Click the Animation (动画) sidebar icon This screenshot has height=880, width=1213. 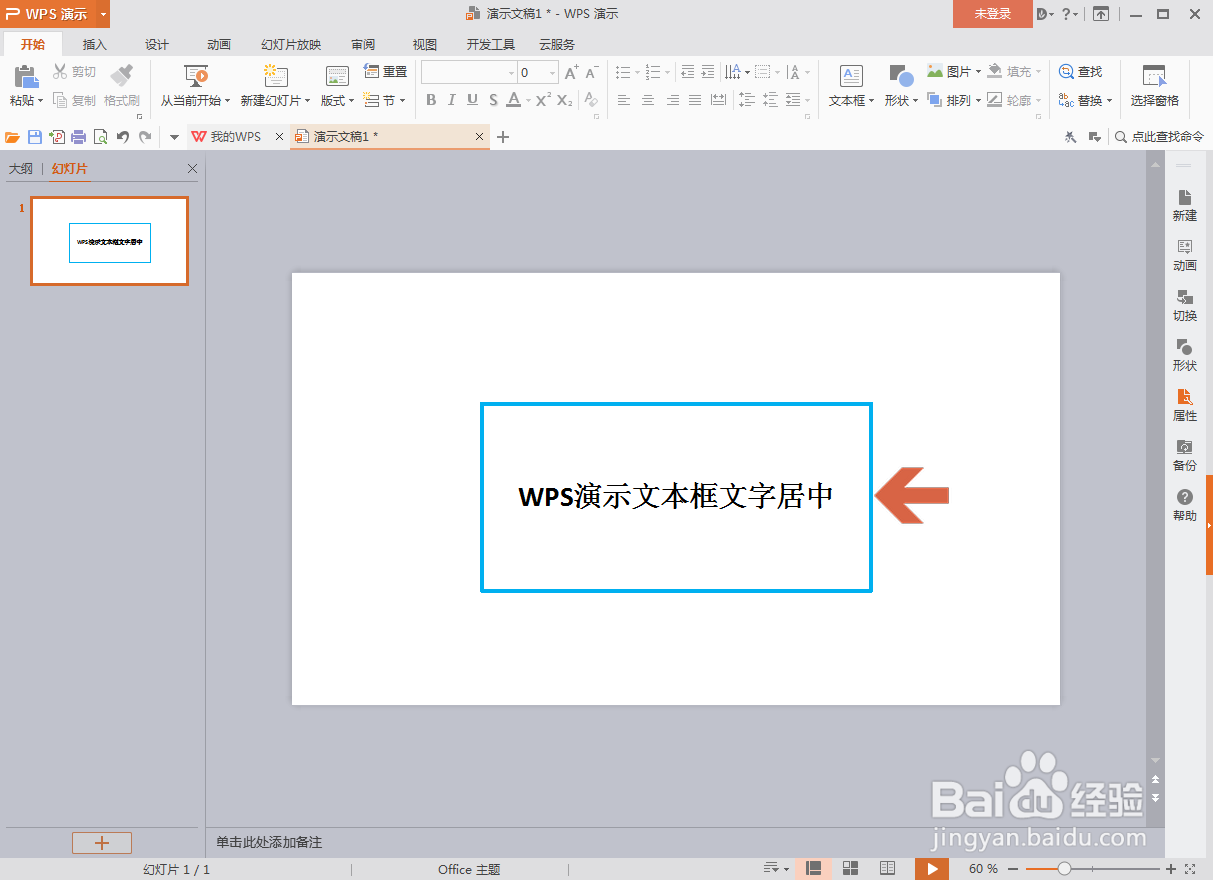pos(1185,256)
